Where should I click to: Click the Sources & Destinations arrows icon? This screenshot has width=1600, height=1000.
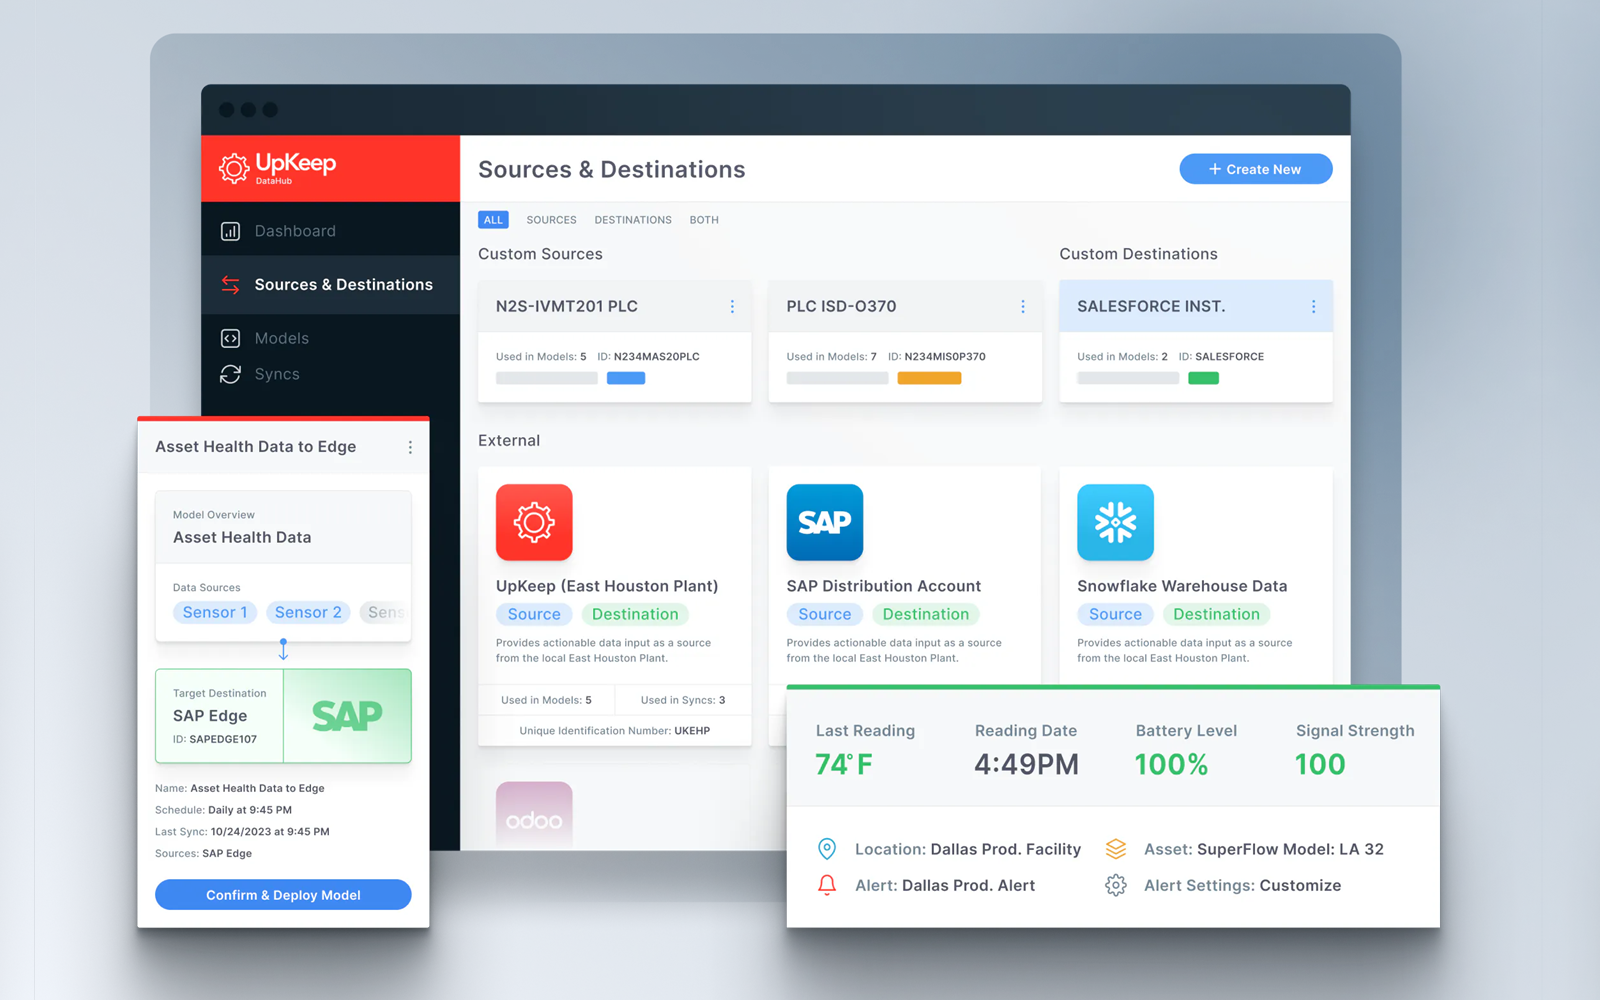click(x=230, y=285)
